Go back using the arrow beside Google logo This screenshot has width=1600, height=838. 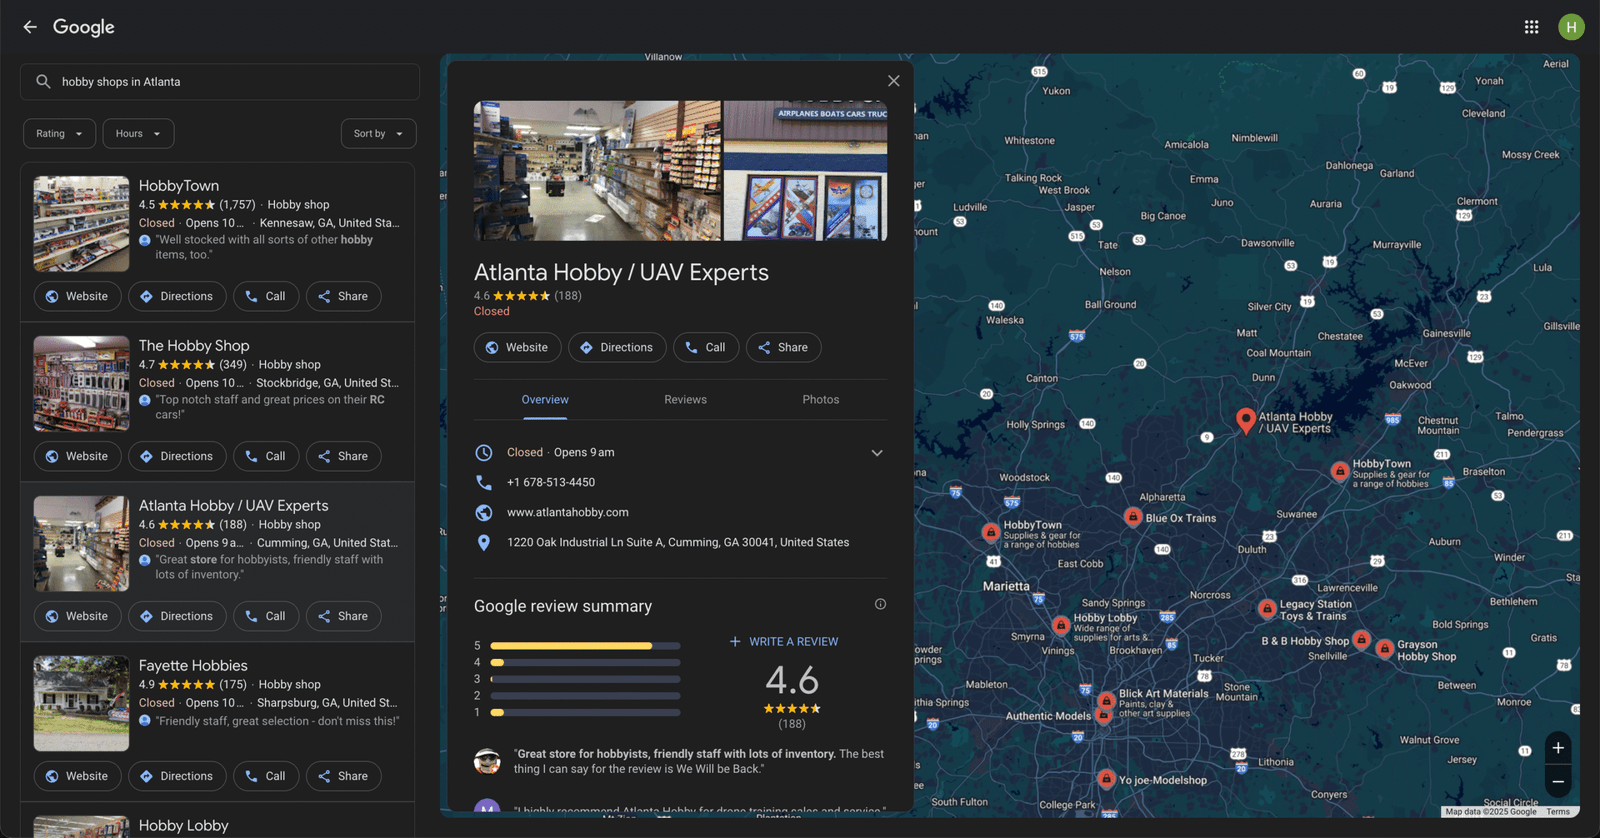tap(30, 27)
